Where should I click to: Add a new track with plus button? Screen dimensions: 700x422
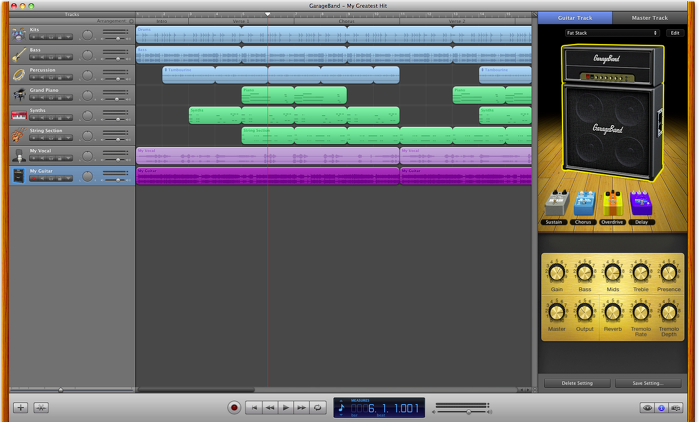point(20,407)
